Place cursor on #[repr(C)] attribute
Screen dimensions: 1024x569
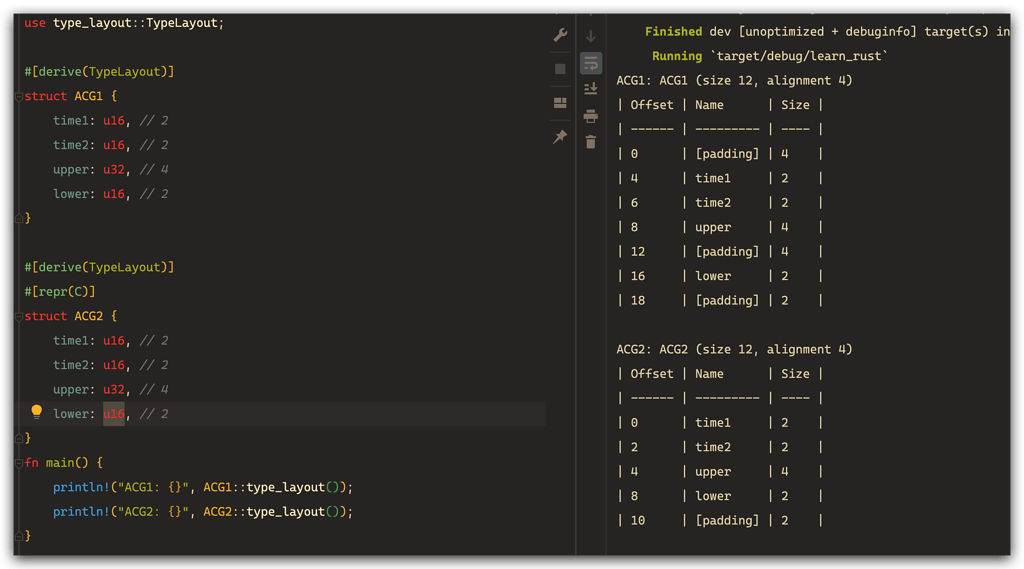pyautogui.click(x=60, y=292)
